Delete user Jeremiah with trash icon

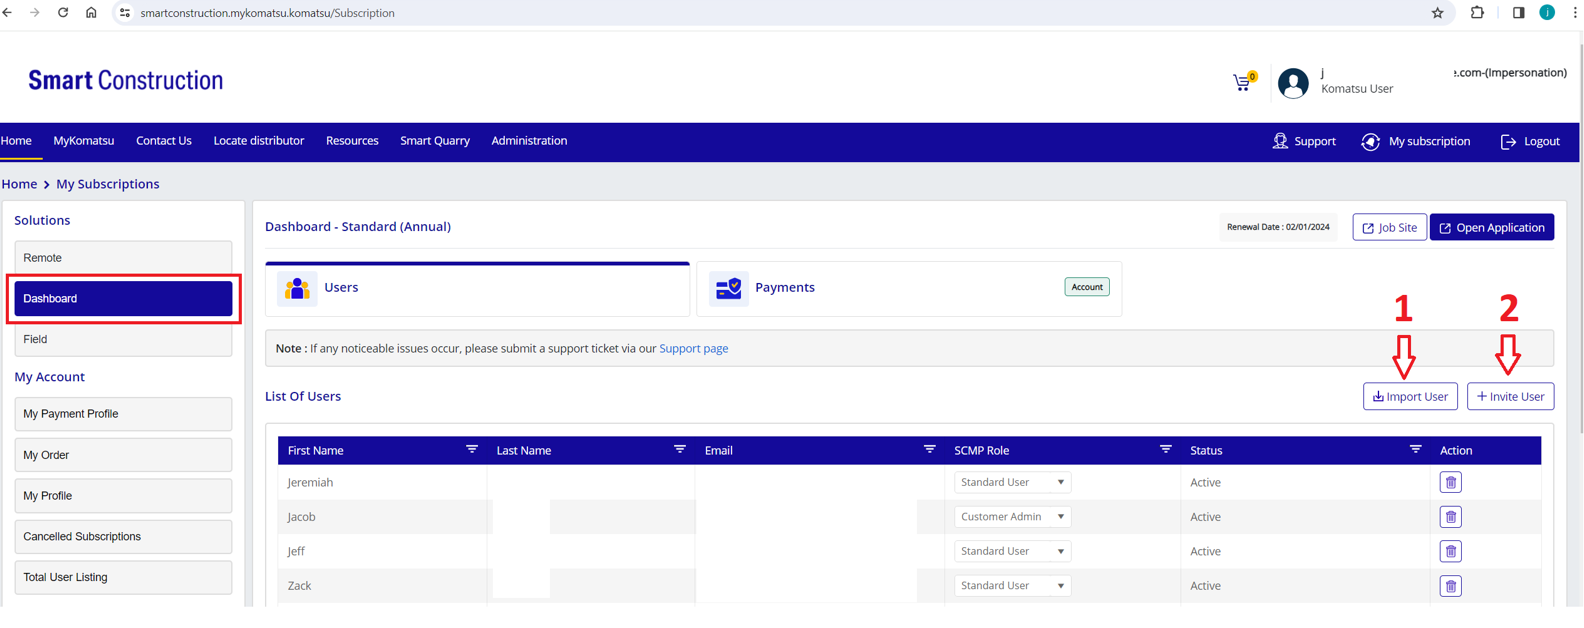click(x=1450, y=483)
